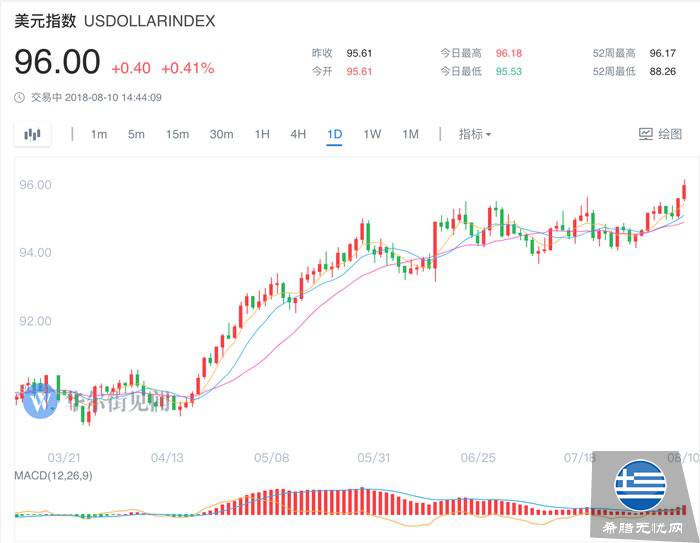Click the 96.00 current price
Screen dimensions: 700x543
pyautogui.click(x=57, y=63)
